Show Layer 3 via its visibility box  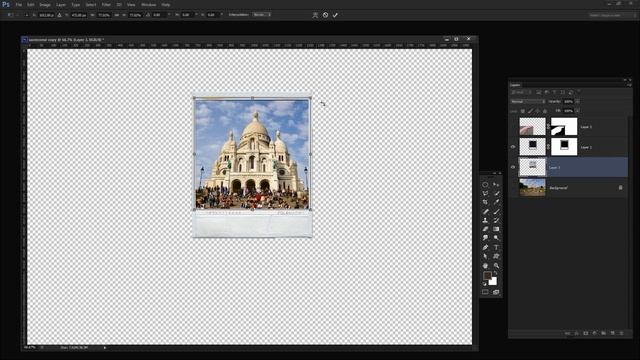tap(513, 127)
